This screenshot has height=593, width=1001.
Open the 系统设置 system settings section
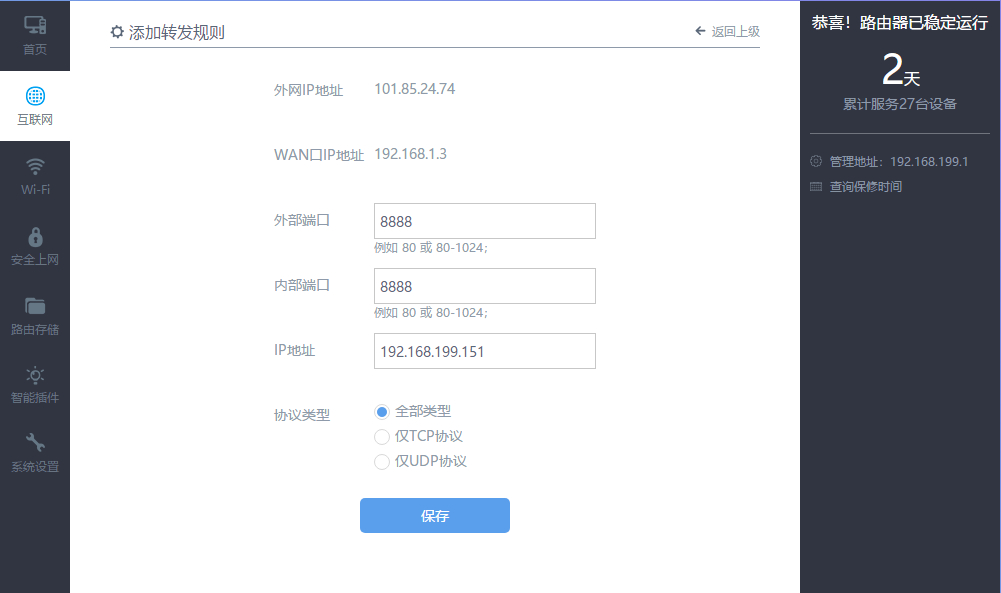[x=35, y=450]
